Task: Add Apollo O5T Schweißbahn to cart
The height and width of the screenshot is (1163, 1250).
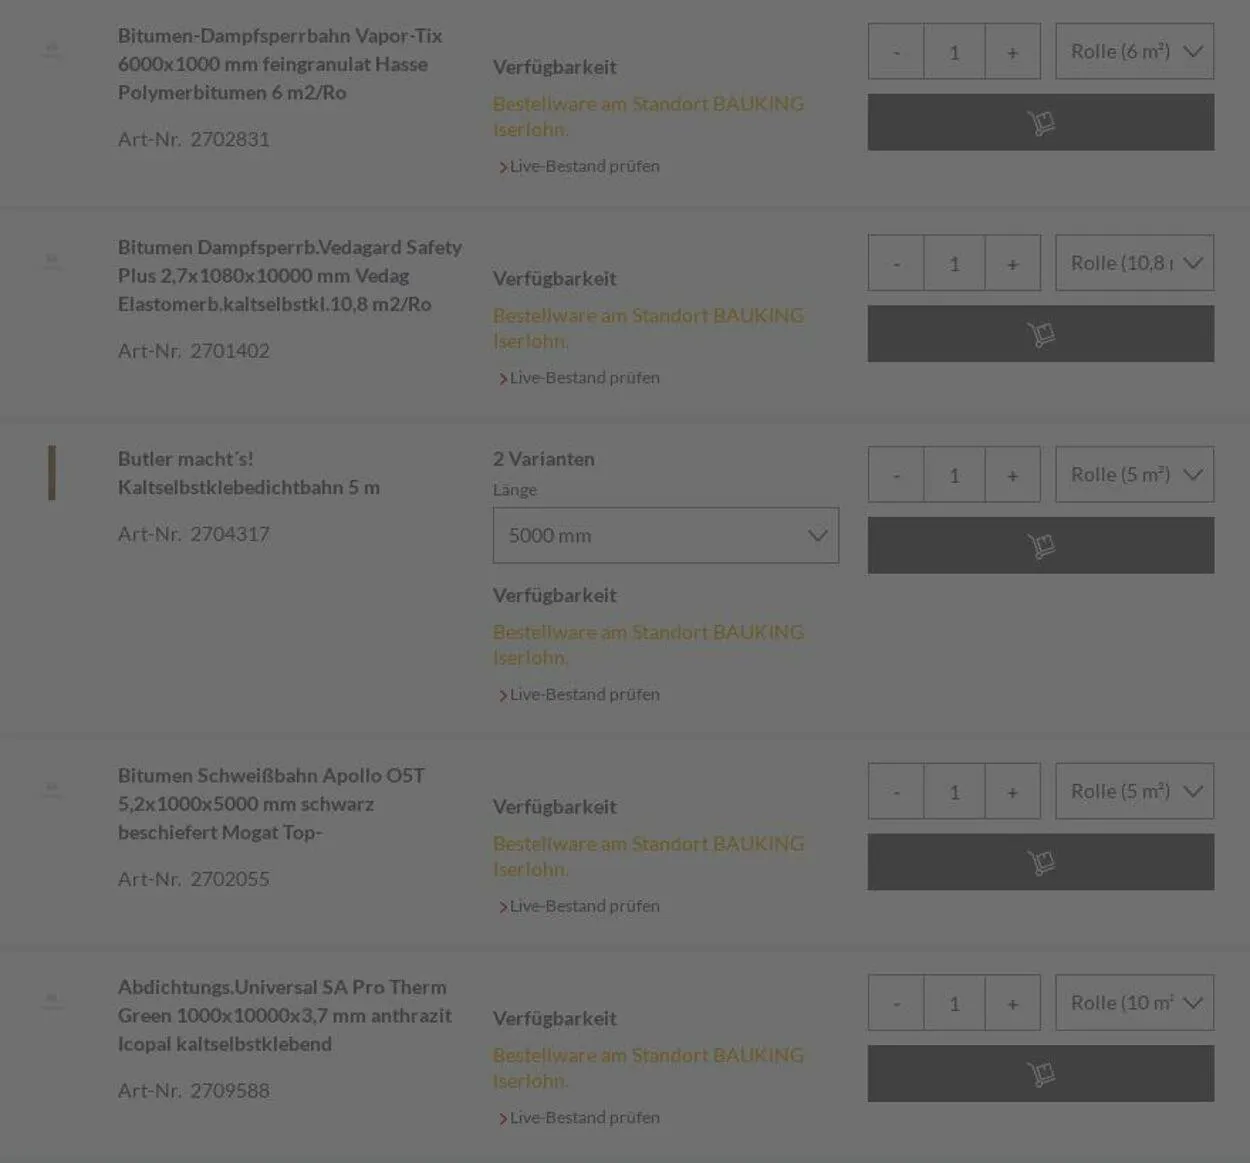Action: 1040,862
